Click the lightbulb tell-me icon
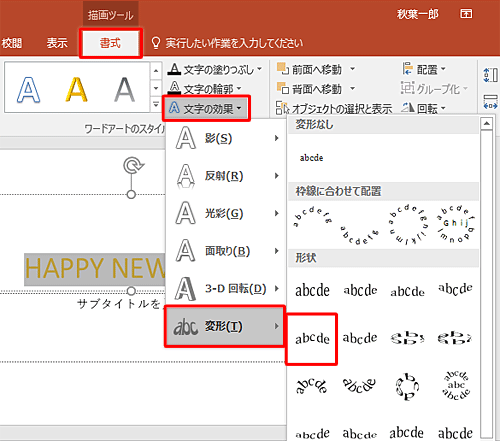The height and width of the screenshot is (441, 500). pos(156,43)
